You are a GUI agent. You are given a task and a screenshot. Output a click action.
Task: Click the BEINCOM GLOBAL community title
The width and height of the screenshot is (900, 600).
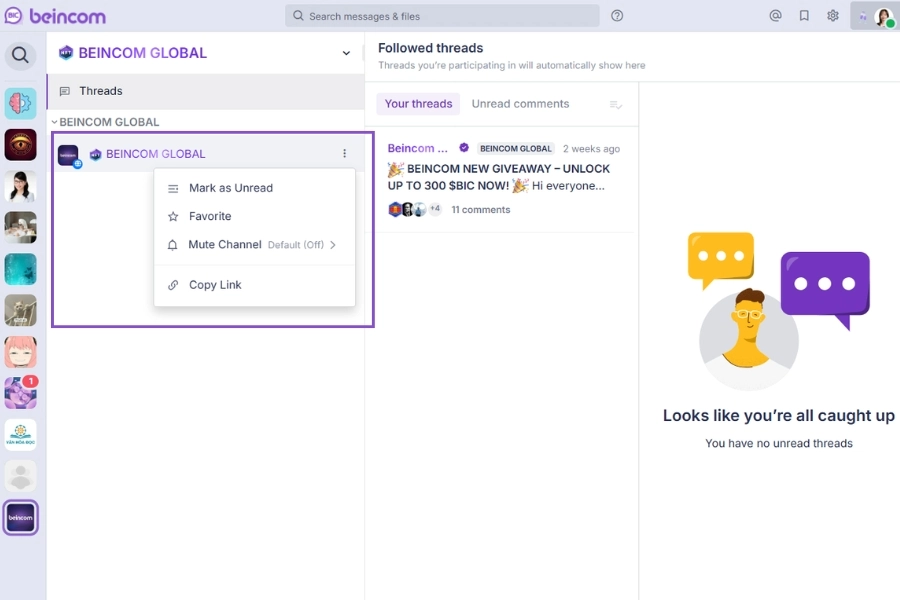(x=142, y=53)
